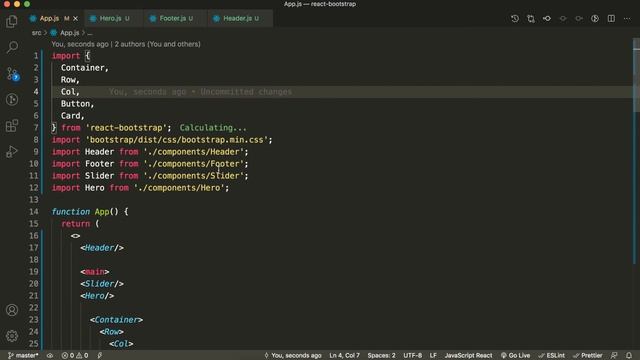This screenshot has width=640, height=360.
Task: Click 'Calculating...' import cost hint
Action: pyautogui.click(x=213, y=128)
